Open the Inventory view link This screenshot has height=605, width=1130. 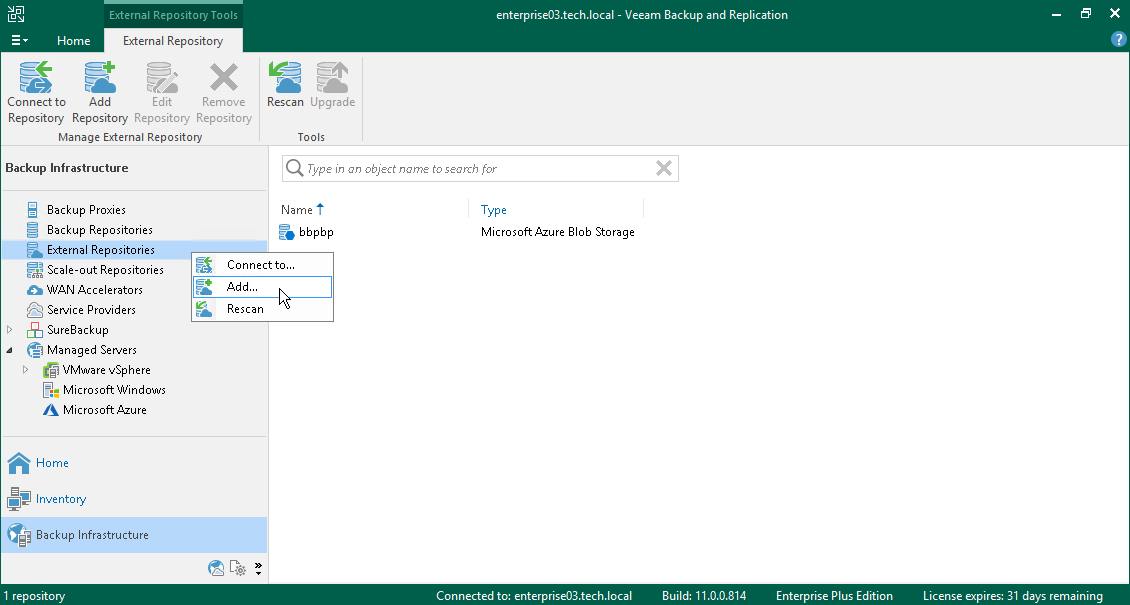(61, 498)
